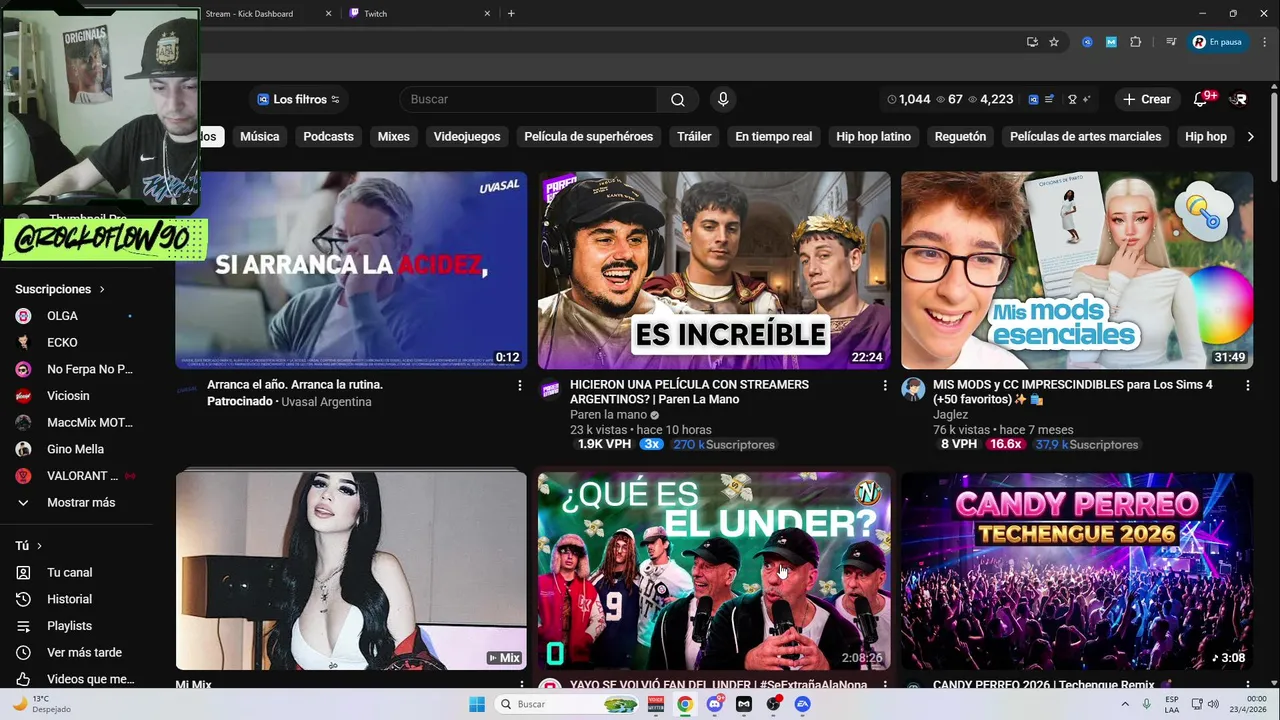Click the sparkle icon in vidIQ stats bar
This screenshot has height=720, width=1280.
pyautogui.click(x=1086, y=99)
